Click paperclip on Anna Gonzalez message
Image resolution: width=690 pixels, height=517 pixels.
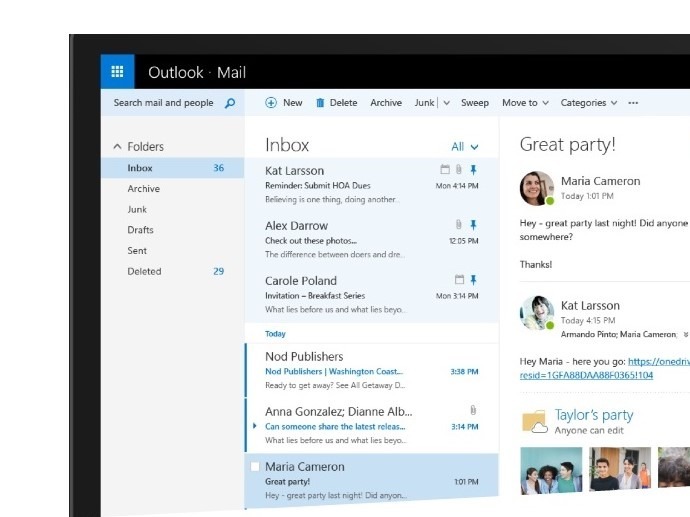(473, 410)
